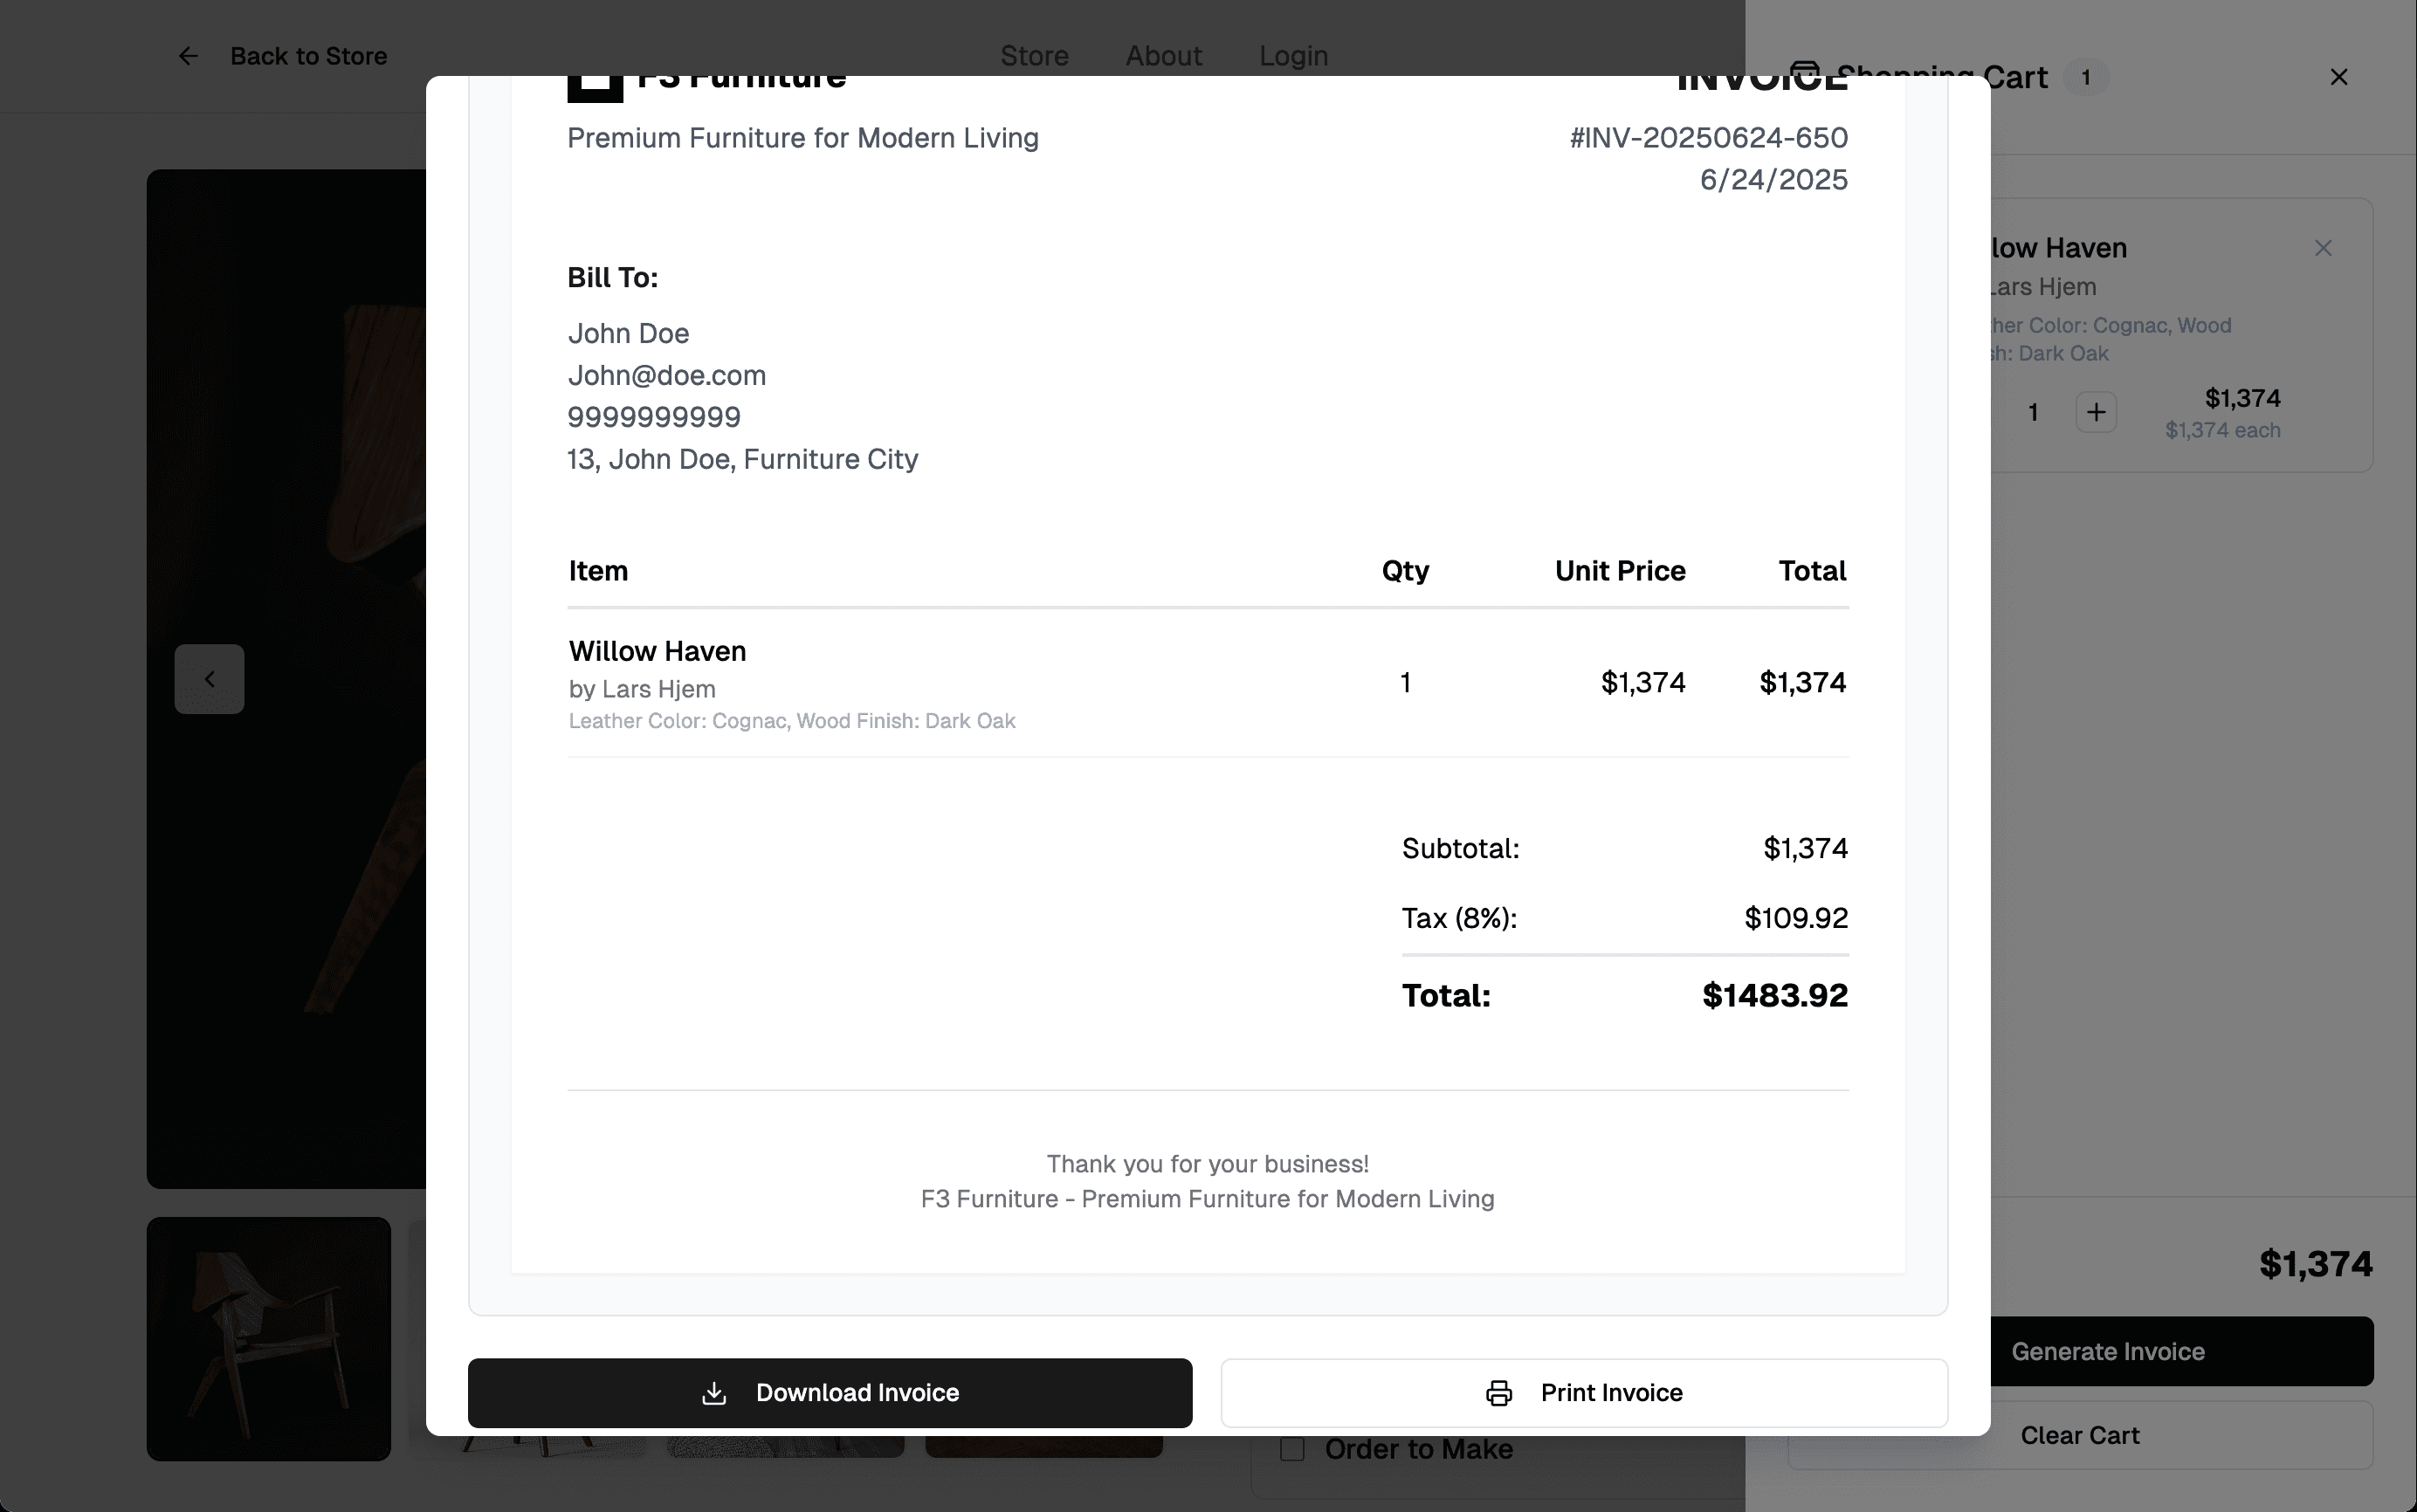Click the invoice number #INV-20250624-650
This screenshot has width=2417, height=1512.
(x=1708, y=138)
